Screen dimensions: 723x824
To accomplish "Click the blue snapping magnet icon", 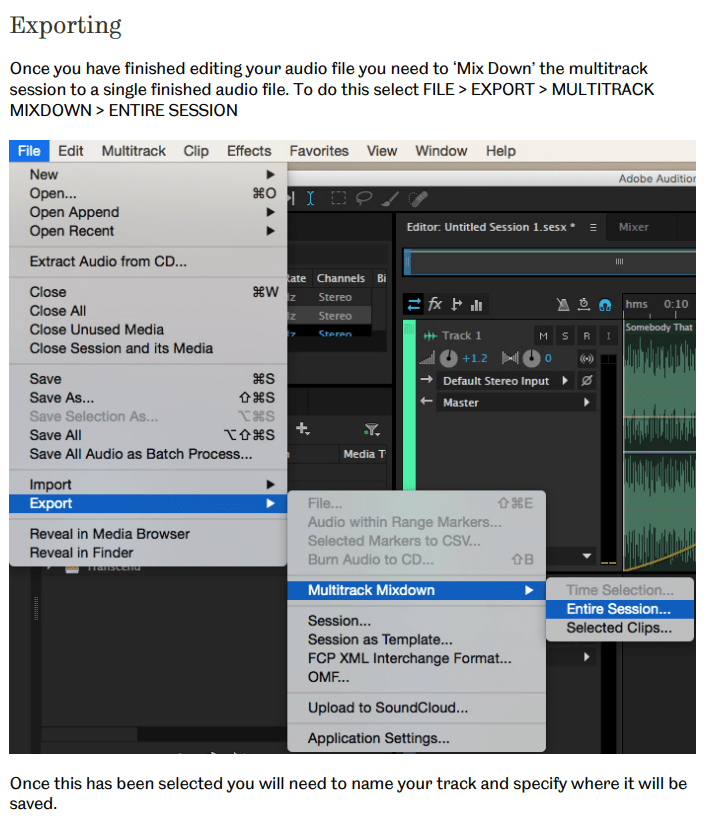I will click(x=604, y=305).
